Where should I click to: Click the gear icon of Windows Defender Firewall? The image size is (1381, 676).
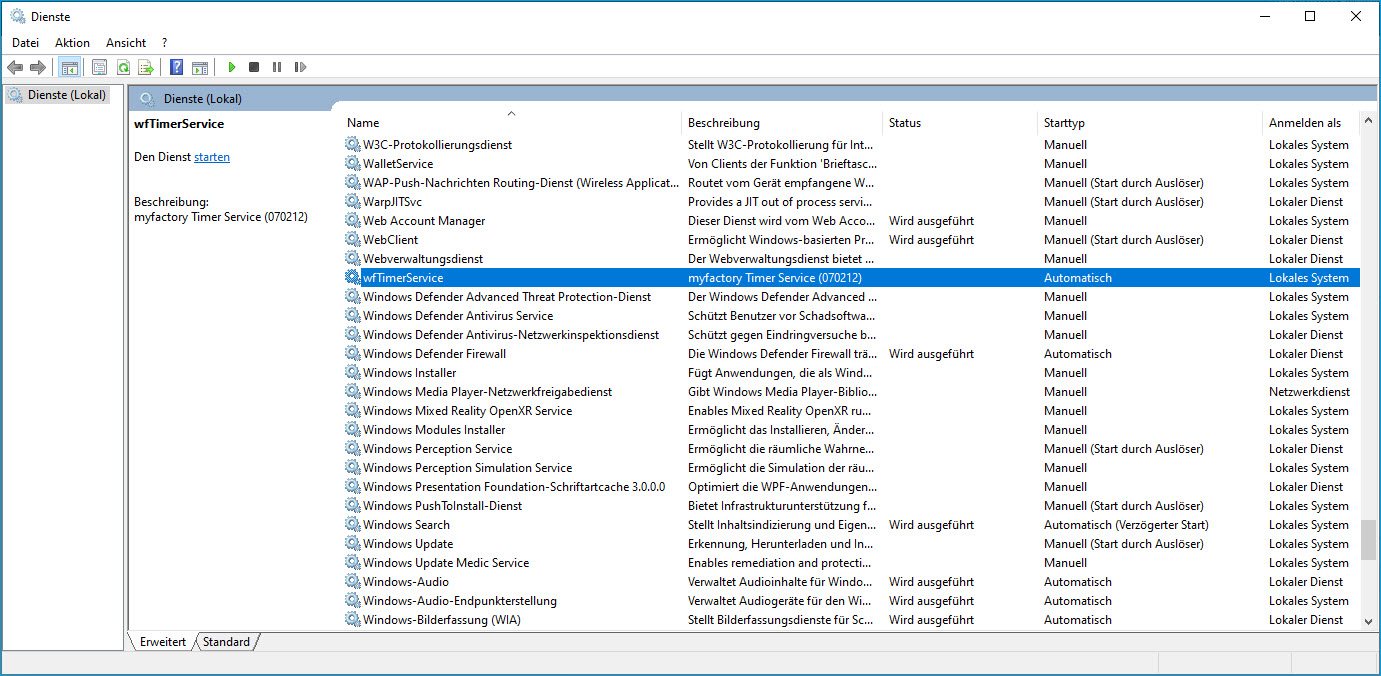353,354
